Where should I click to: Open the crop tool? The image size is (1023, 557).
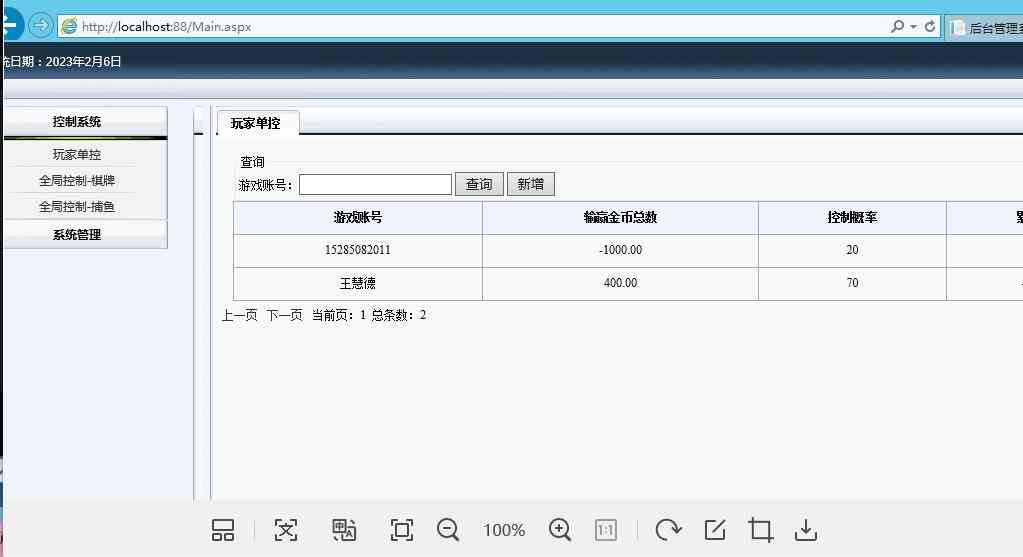click(x=761, y=530)
